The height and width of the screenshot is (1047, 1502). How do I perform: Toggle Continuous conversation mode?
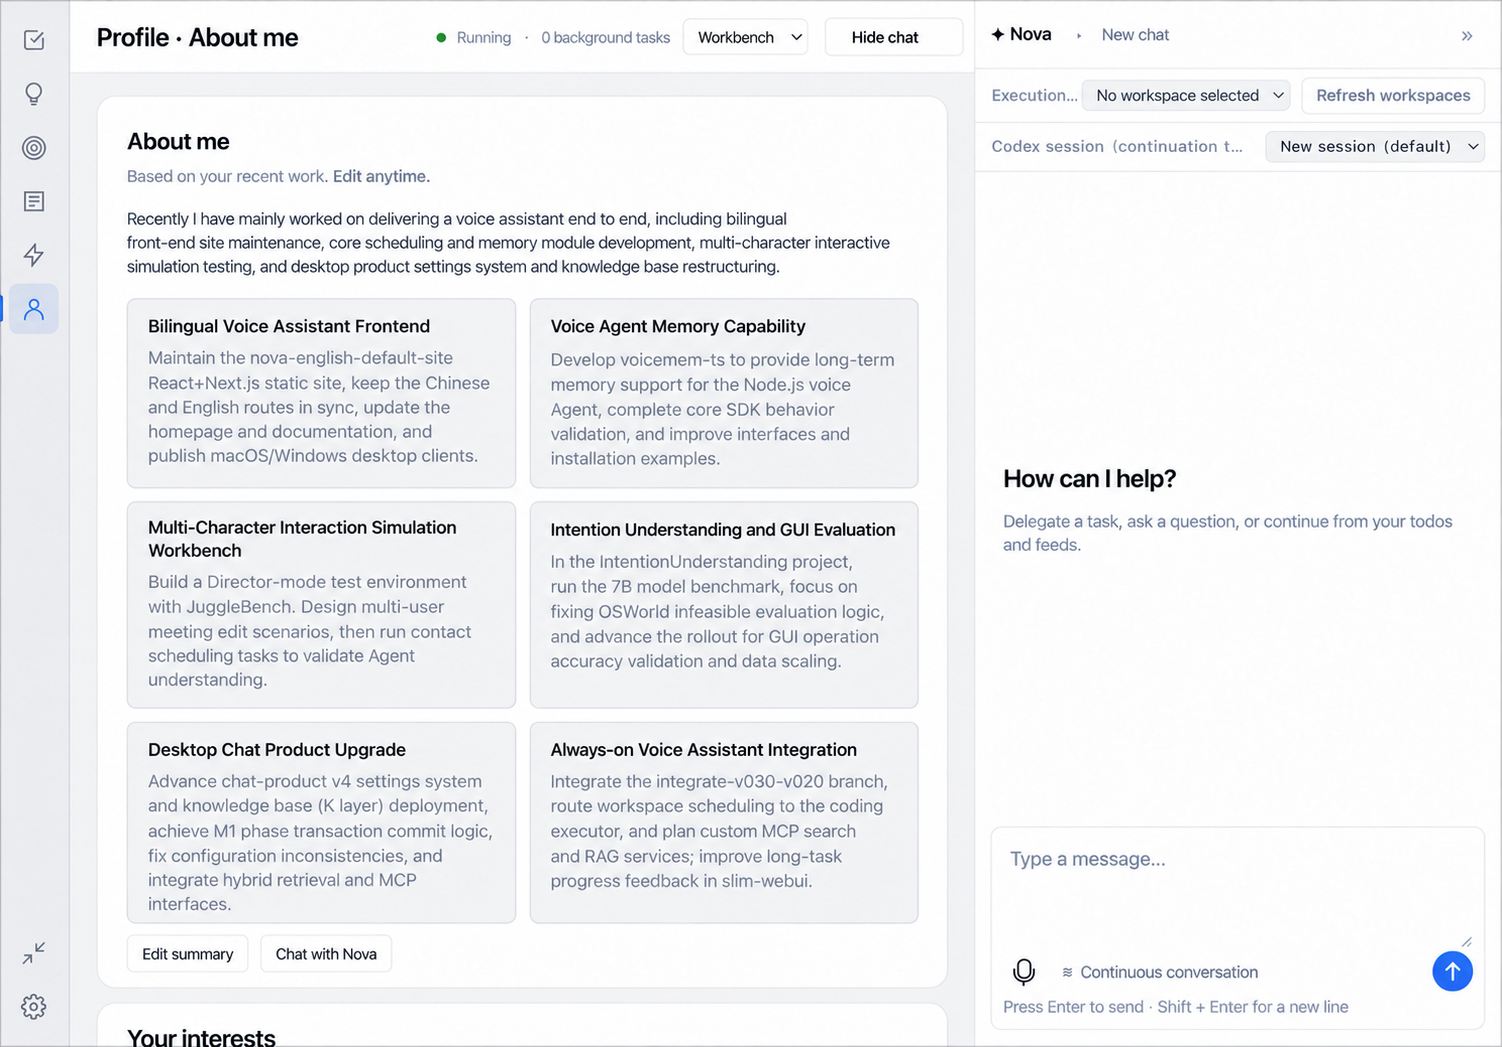[1160, 972]
